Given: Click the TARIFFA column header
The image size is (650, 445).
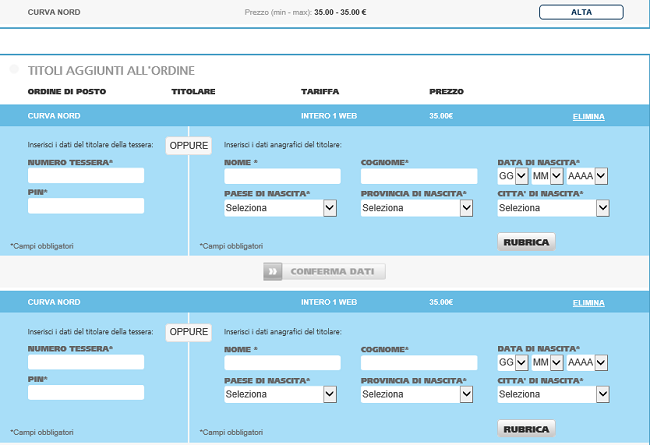Looking at the screenshot, I should tap(320, 92).
